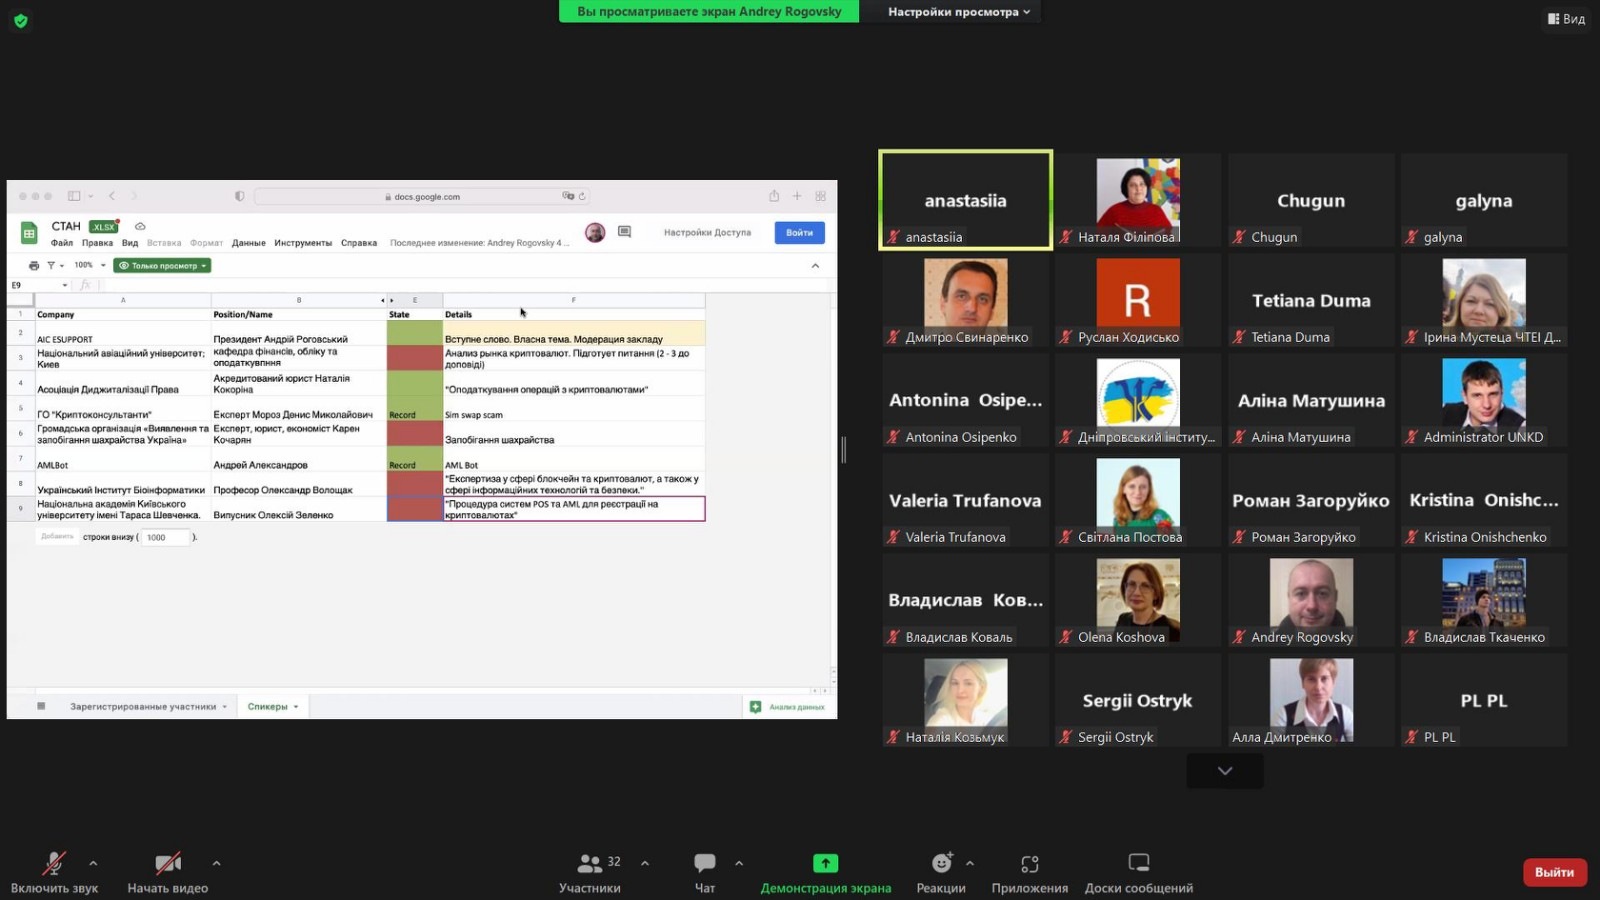Viewport: 1600px width, 900px height.
Task: Open Приложения apps panel
Action: pos(1030,872)
